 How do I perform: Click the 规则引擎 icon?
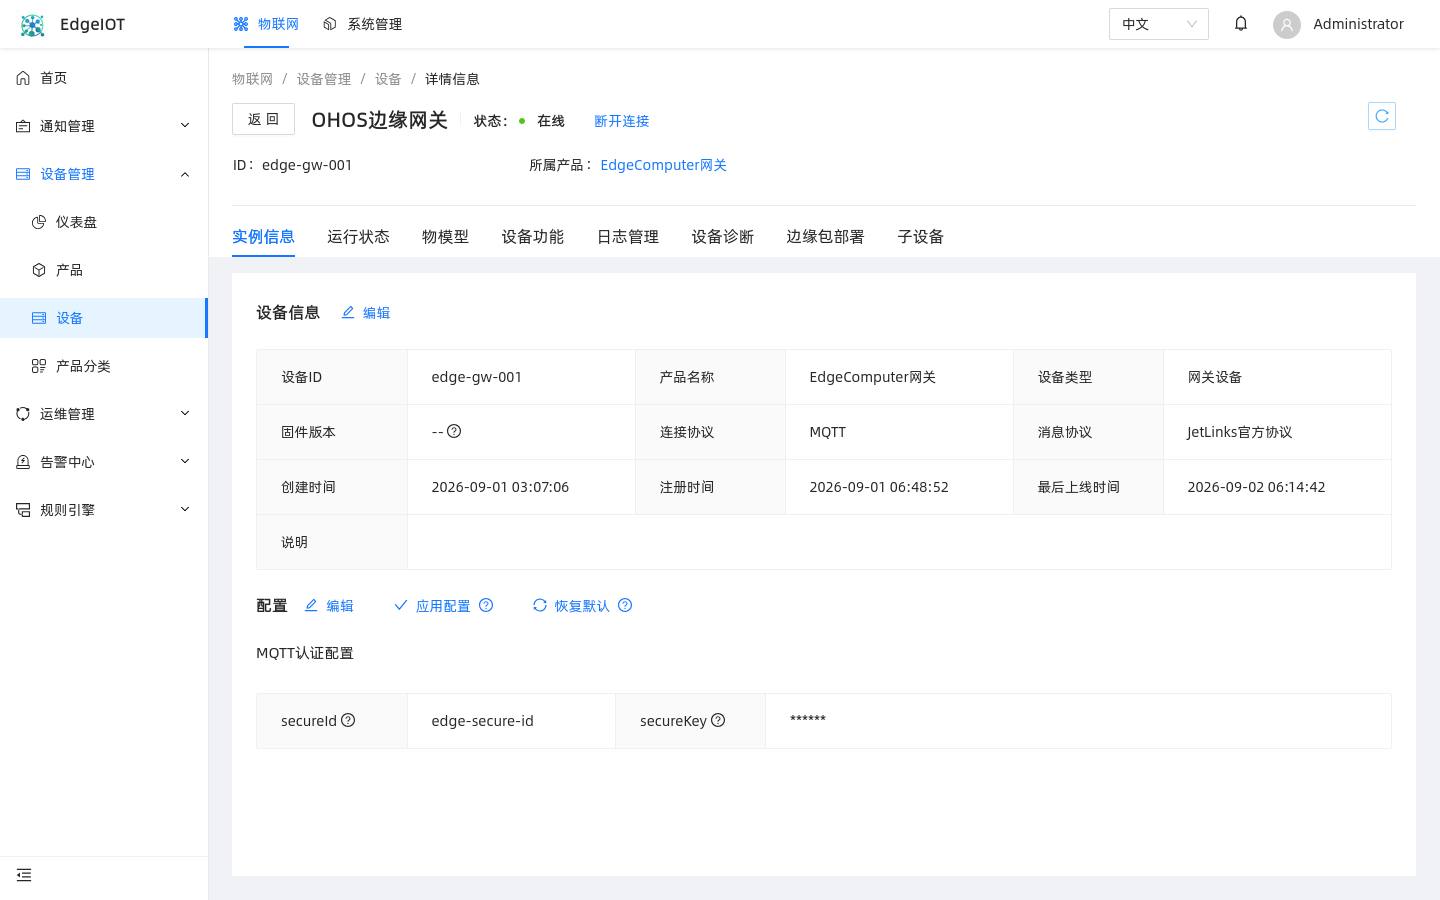[23, 510]
